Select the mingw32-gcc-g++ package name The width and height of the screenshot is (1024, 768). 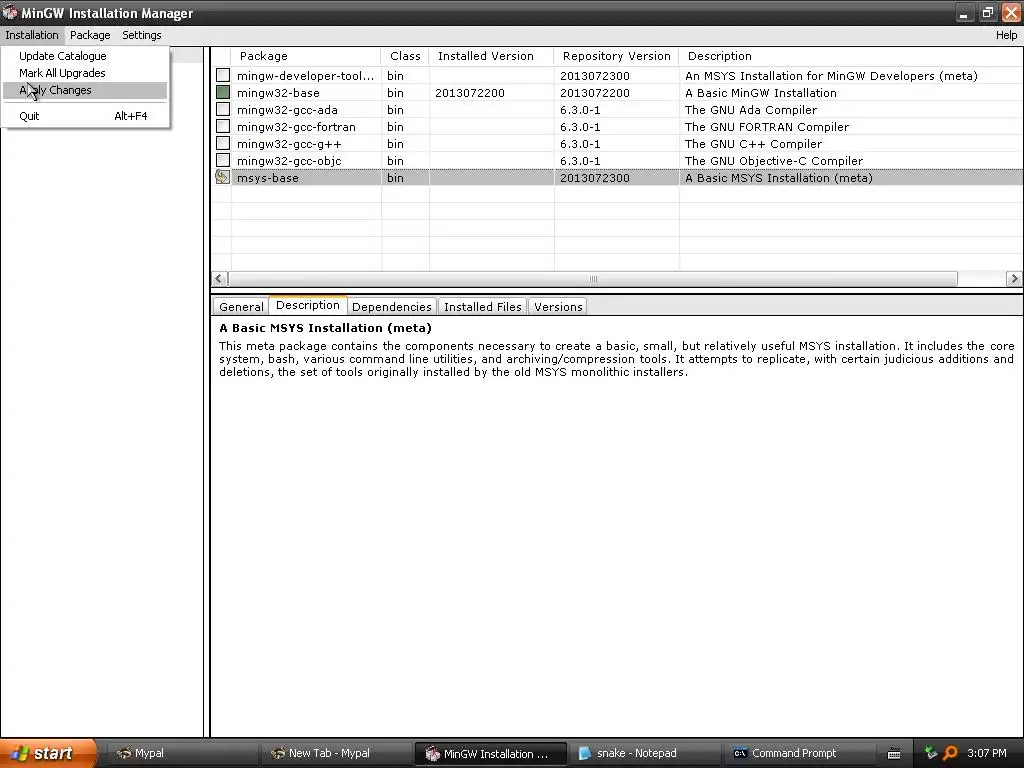pyautogui.click(x=289, y=144)
